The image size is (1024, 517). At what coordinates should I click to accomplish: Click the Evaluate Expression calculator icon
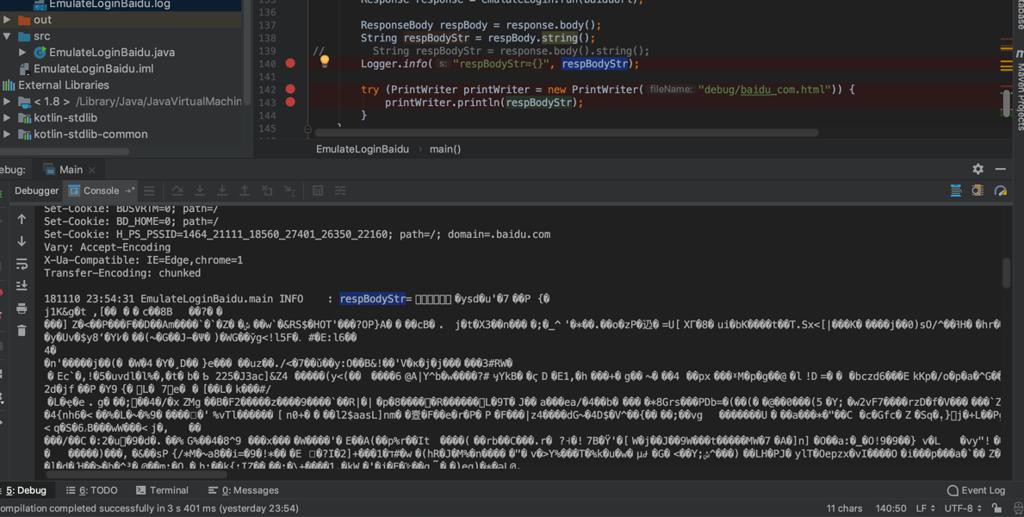pos(317,191)
